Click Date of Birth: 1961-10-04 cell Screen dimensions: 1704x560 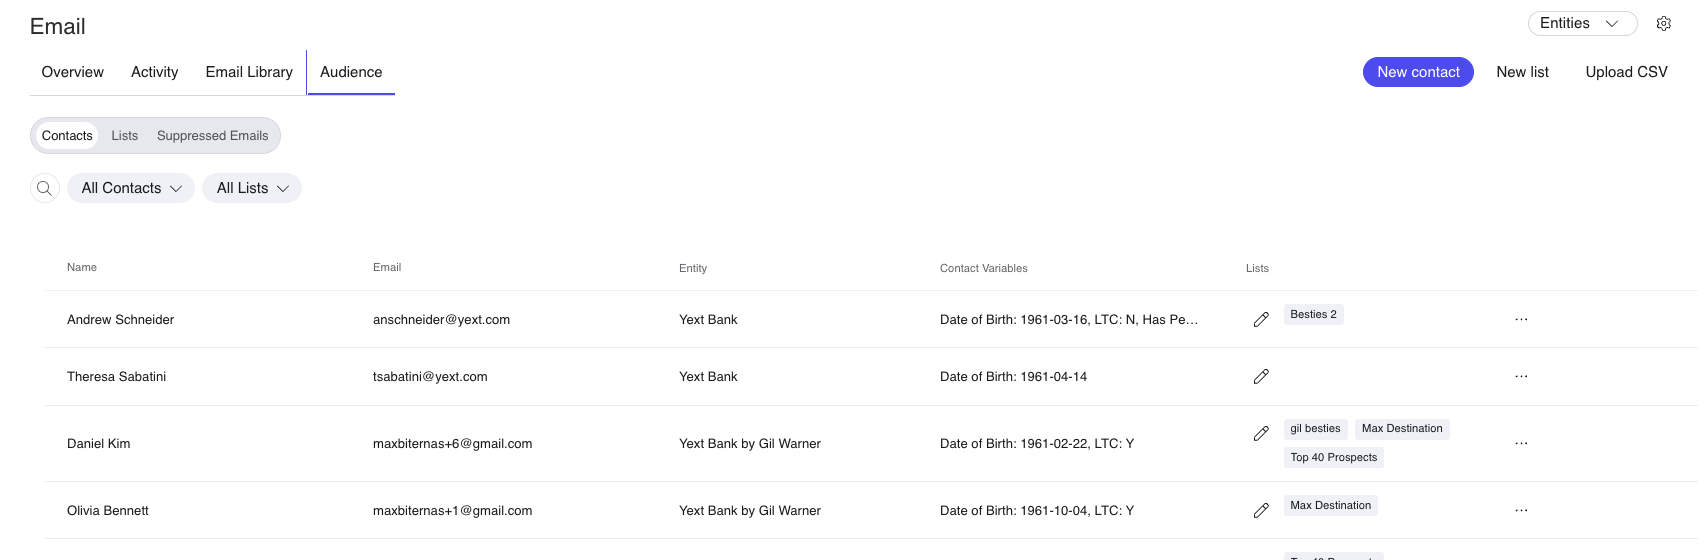coord(1037,511)
